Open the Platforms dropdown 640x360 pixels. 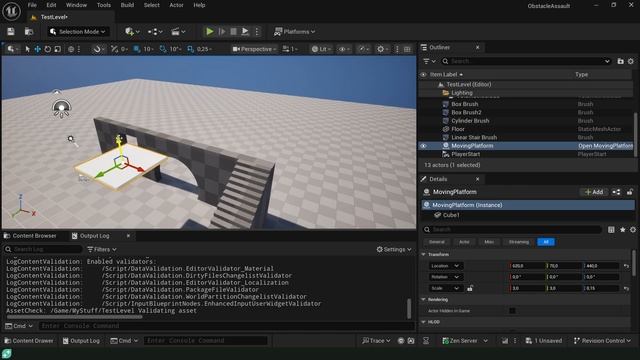(295, 31)
